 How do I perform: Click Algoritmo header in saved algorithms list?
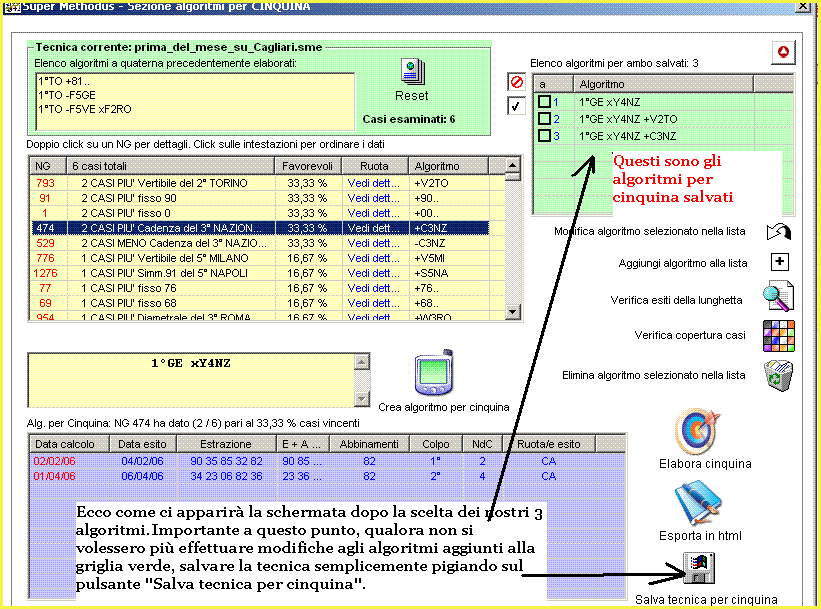pyautogui.click(x=663, y=84)
